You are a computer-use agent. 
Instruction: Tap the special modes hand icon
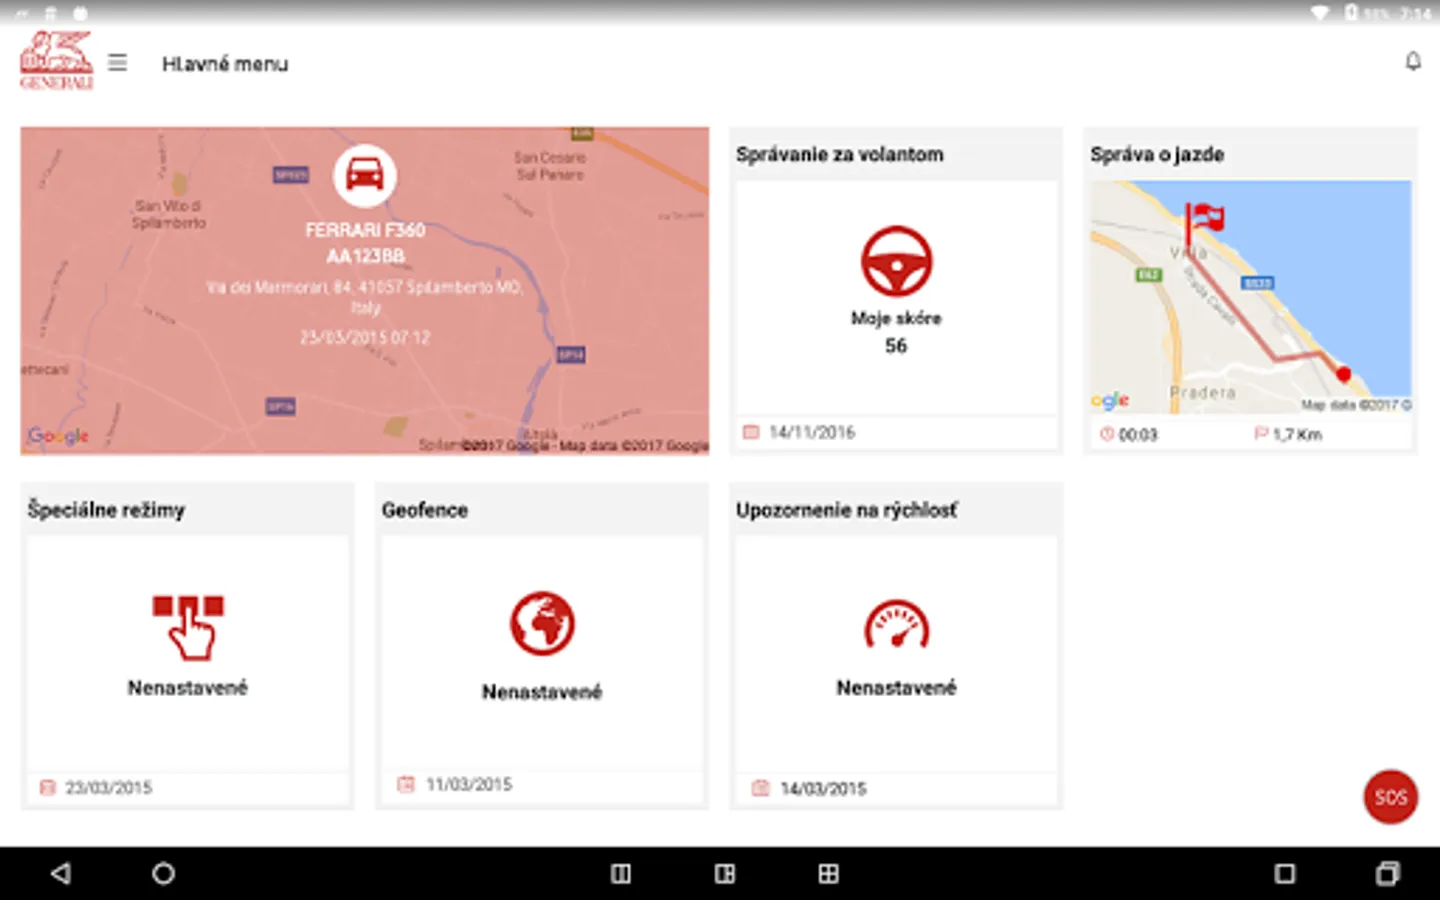[x=188, y=627]
